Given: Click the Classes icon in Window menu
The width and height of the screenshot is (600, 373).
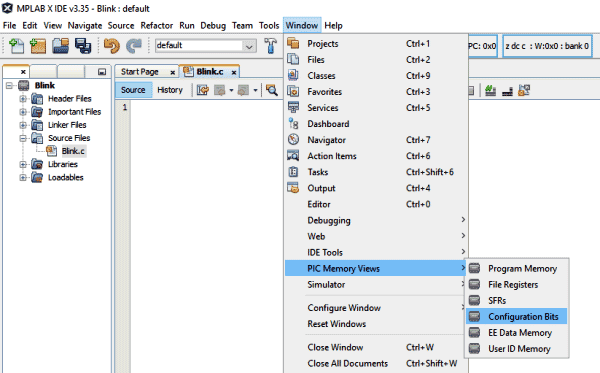Looking at the screenshot, I should (x=293, y=75).
